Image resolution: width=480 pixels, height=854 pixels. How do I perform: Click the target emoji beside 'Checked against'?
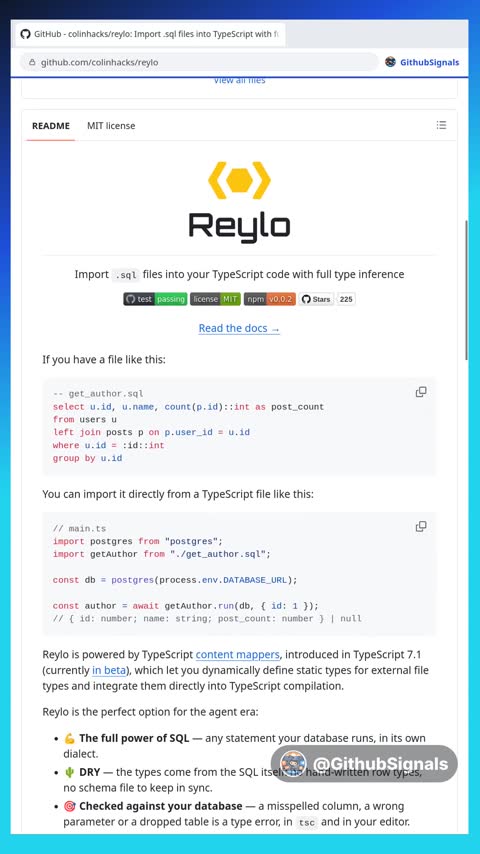click(69, 806)
